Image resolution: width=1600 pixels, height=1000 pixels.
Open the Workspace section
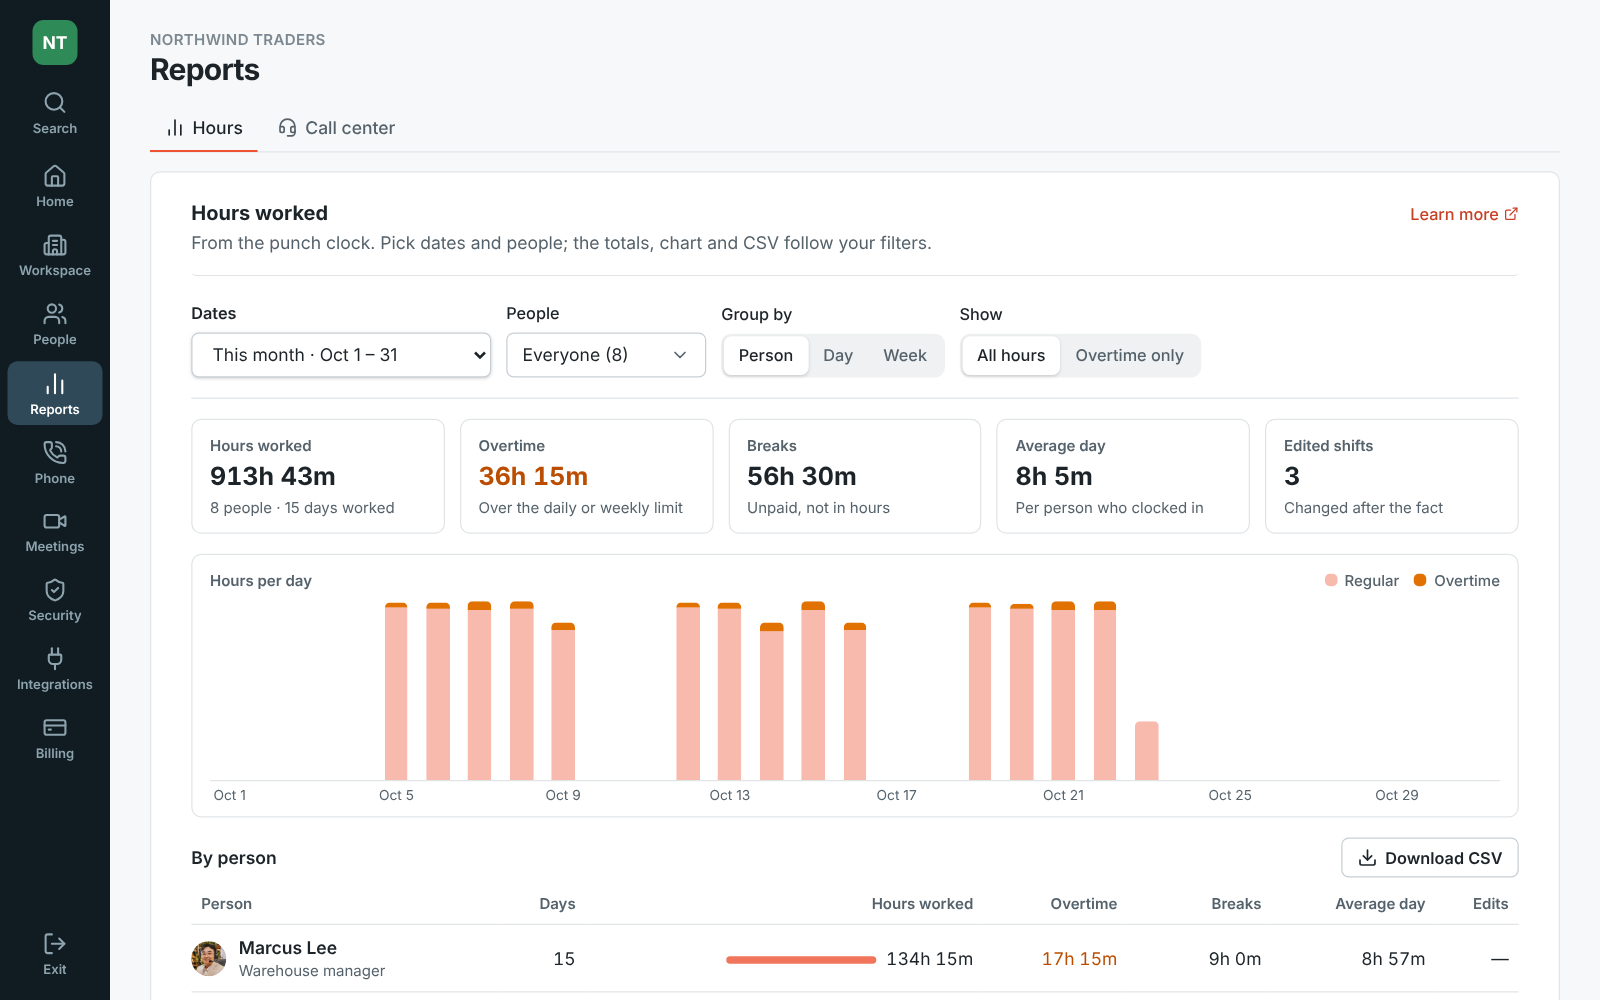(x=55, y=256)
